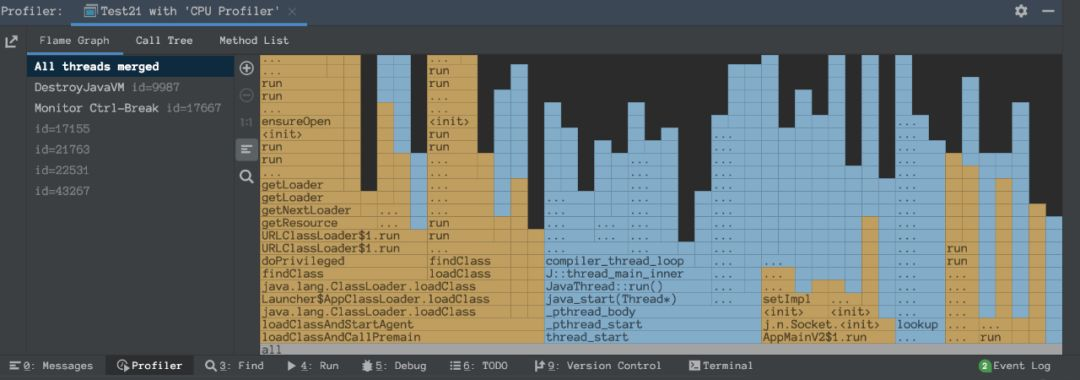Select thread id=22531

(x=130, y=170)
